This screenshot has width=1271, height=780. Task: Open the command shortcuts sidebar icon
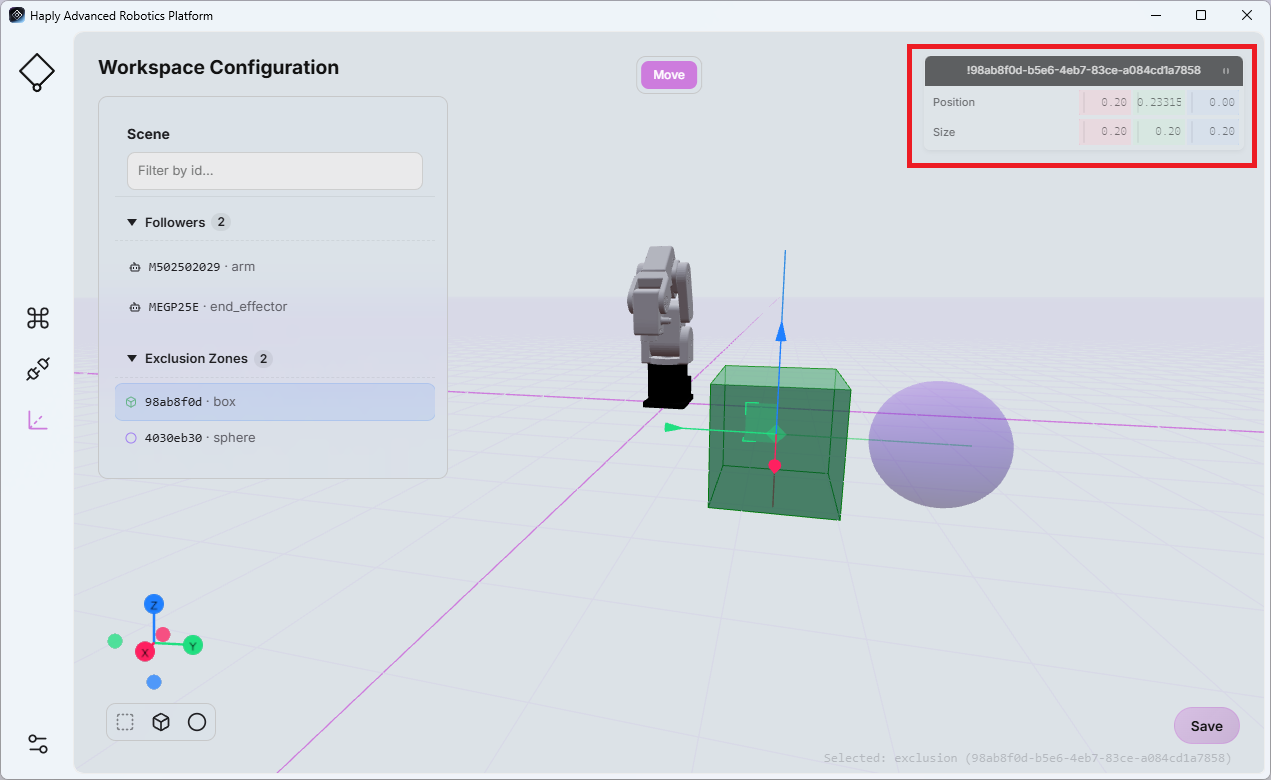(x=38, y=319)
